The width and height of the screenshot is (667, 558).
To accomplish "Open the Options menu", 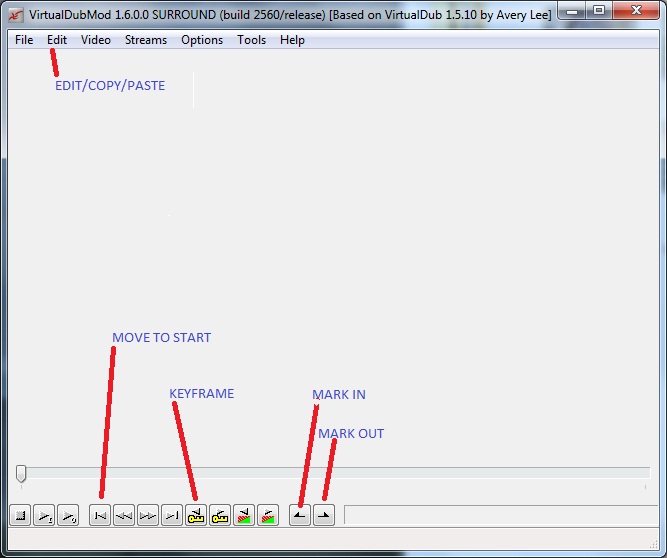I will [202, 40].
